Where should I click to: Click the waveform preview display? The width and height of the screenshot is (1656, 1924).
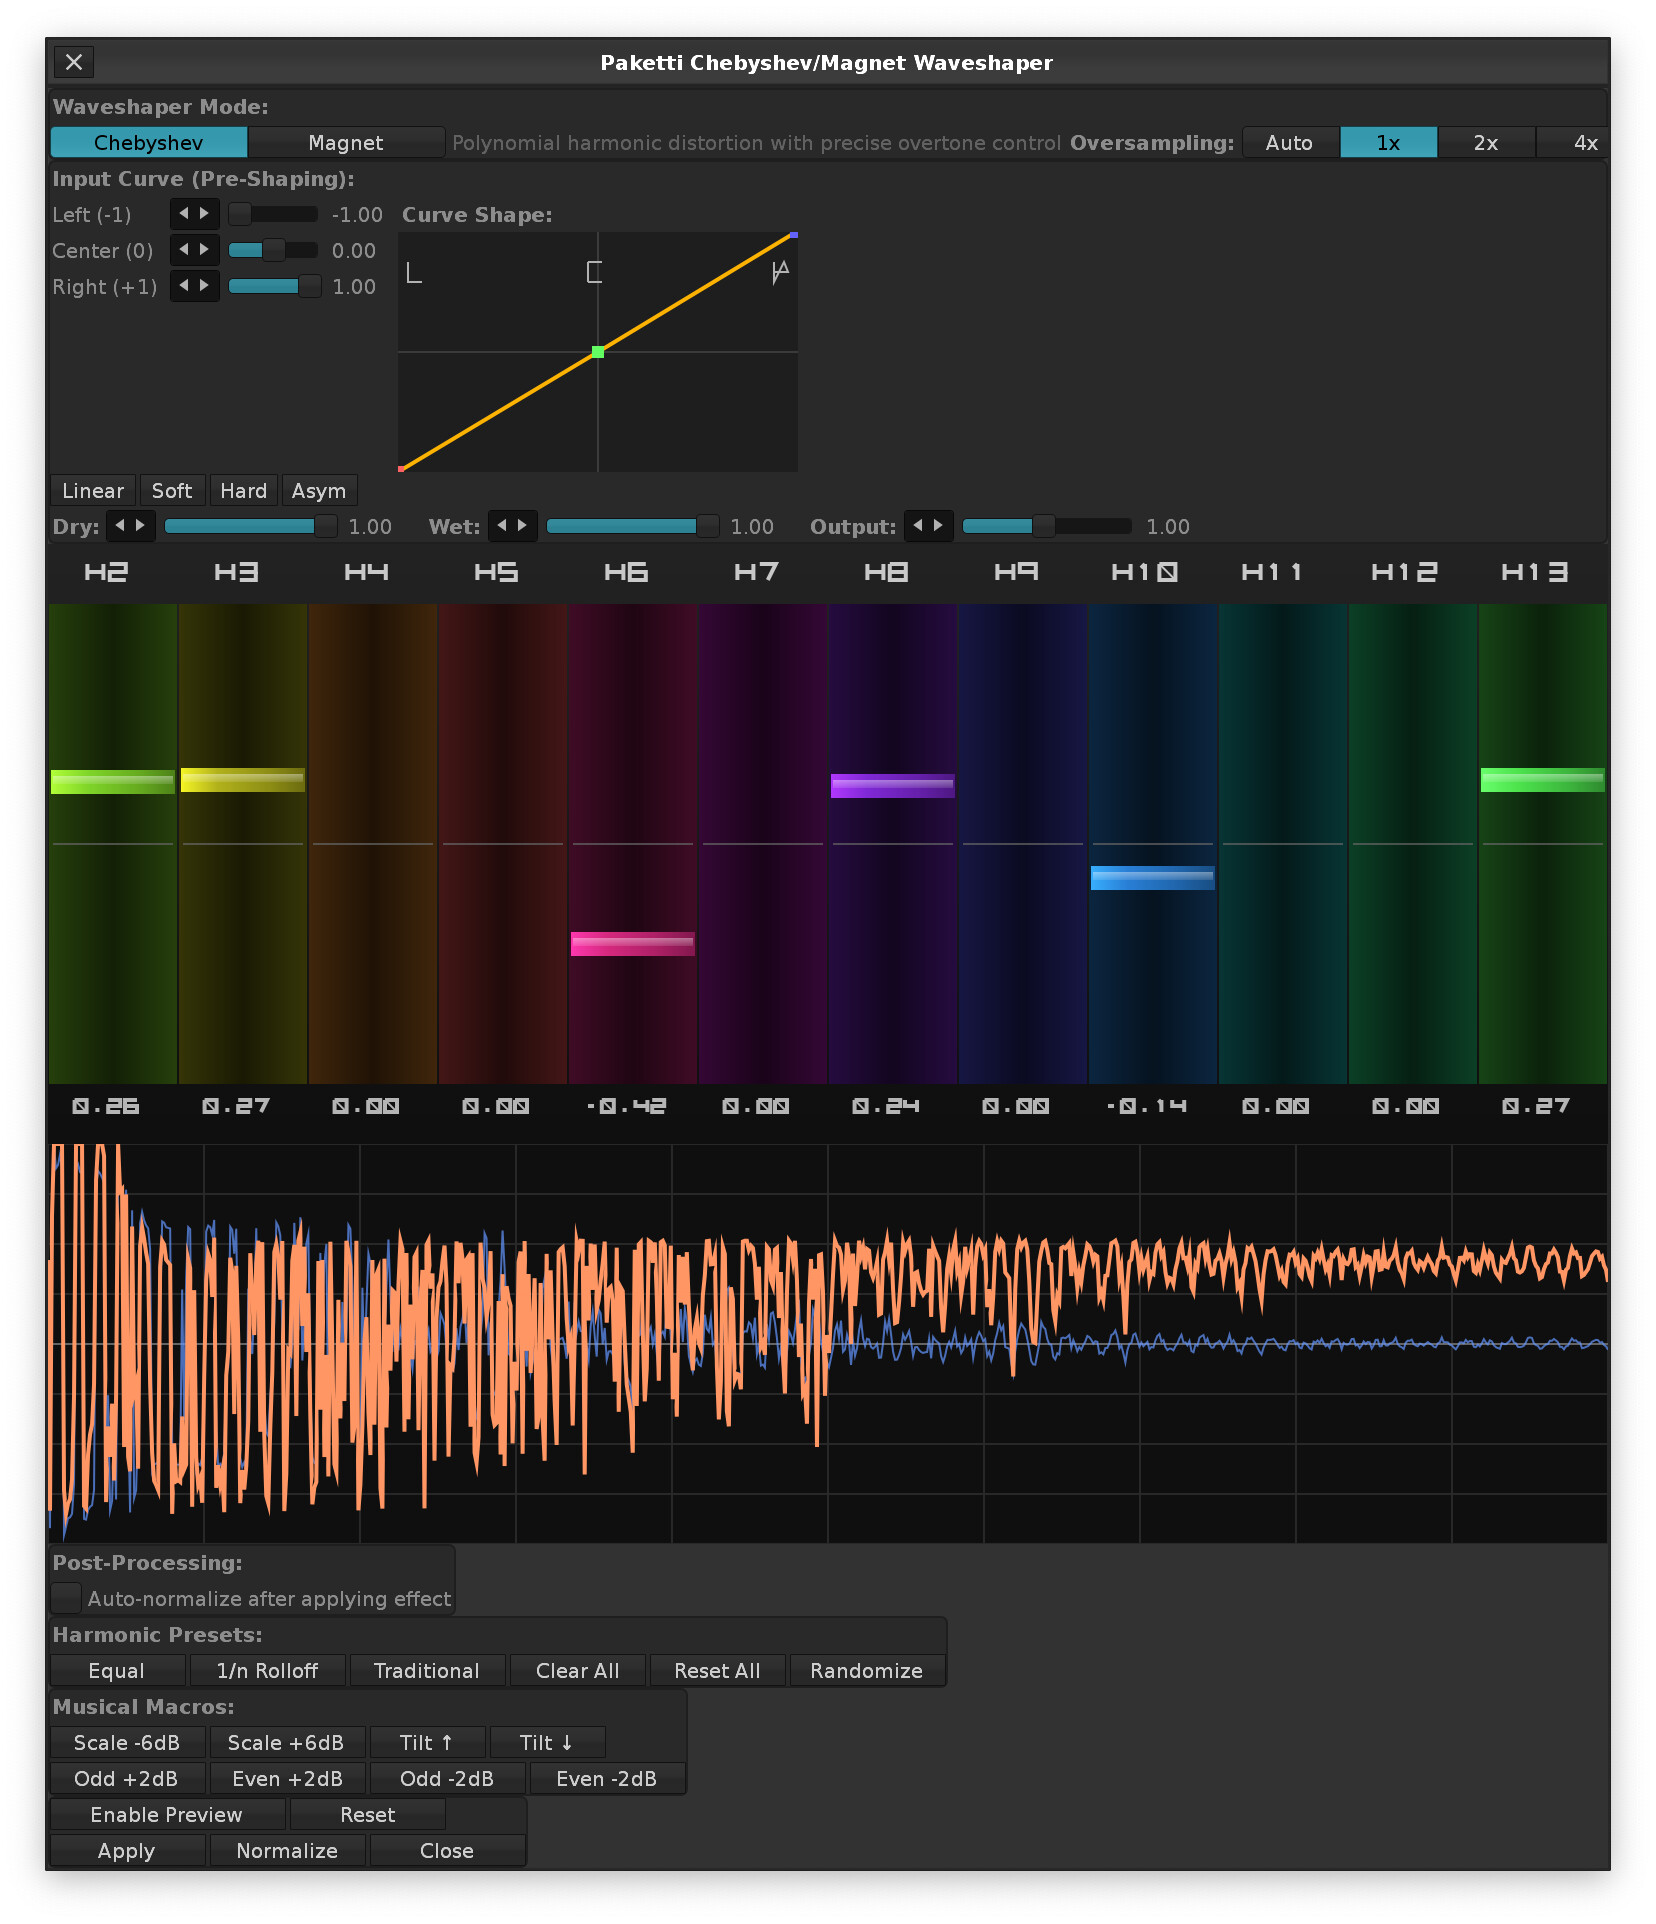(x=828, y=1343)
